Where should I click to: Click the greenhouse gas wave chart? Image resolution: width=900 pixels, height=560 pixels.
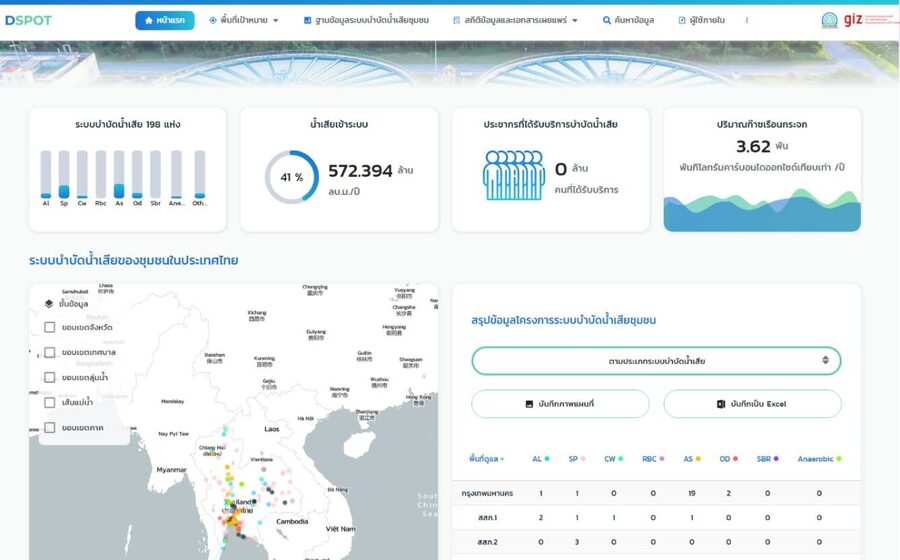coord(762,210)
